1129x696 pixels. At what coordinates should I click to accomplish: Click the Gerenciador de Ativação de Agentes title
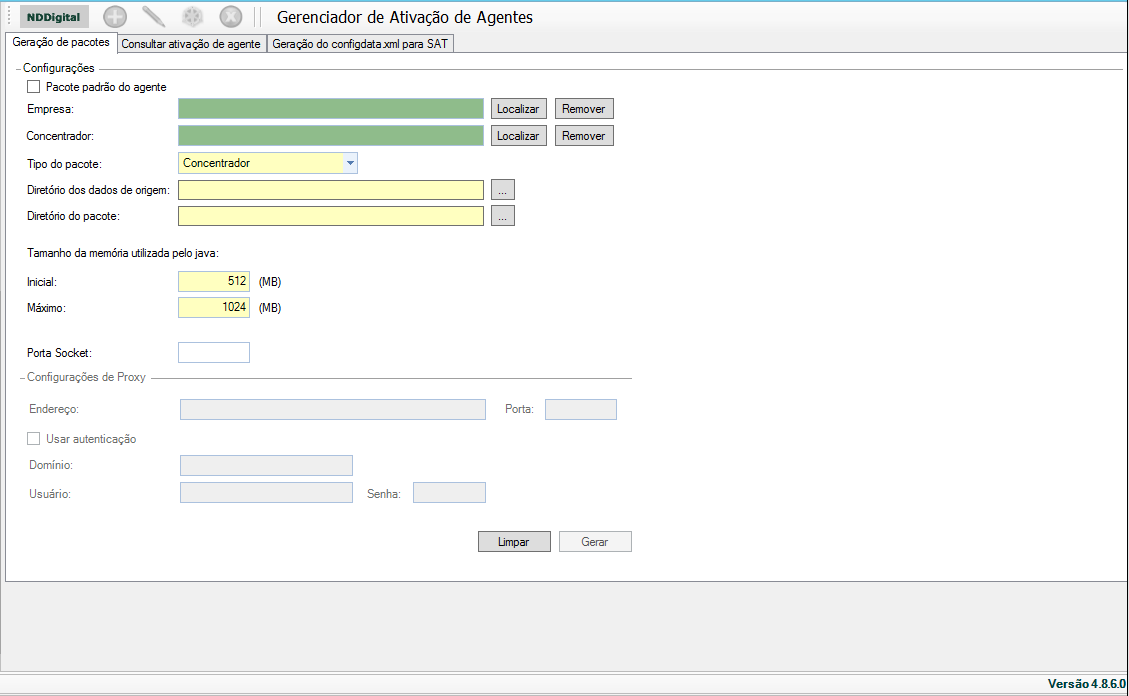point(405,17)
